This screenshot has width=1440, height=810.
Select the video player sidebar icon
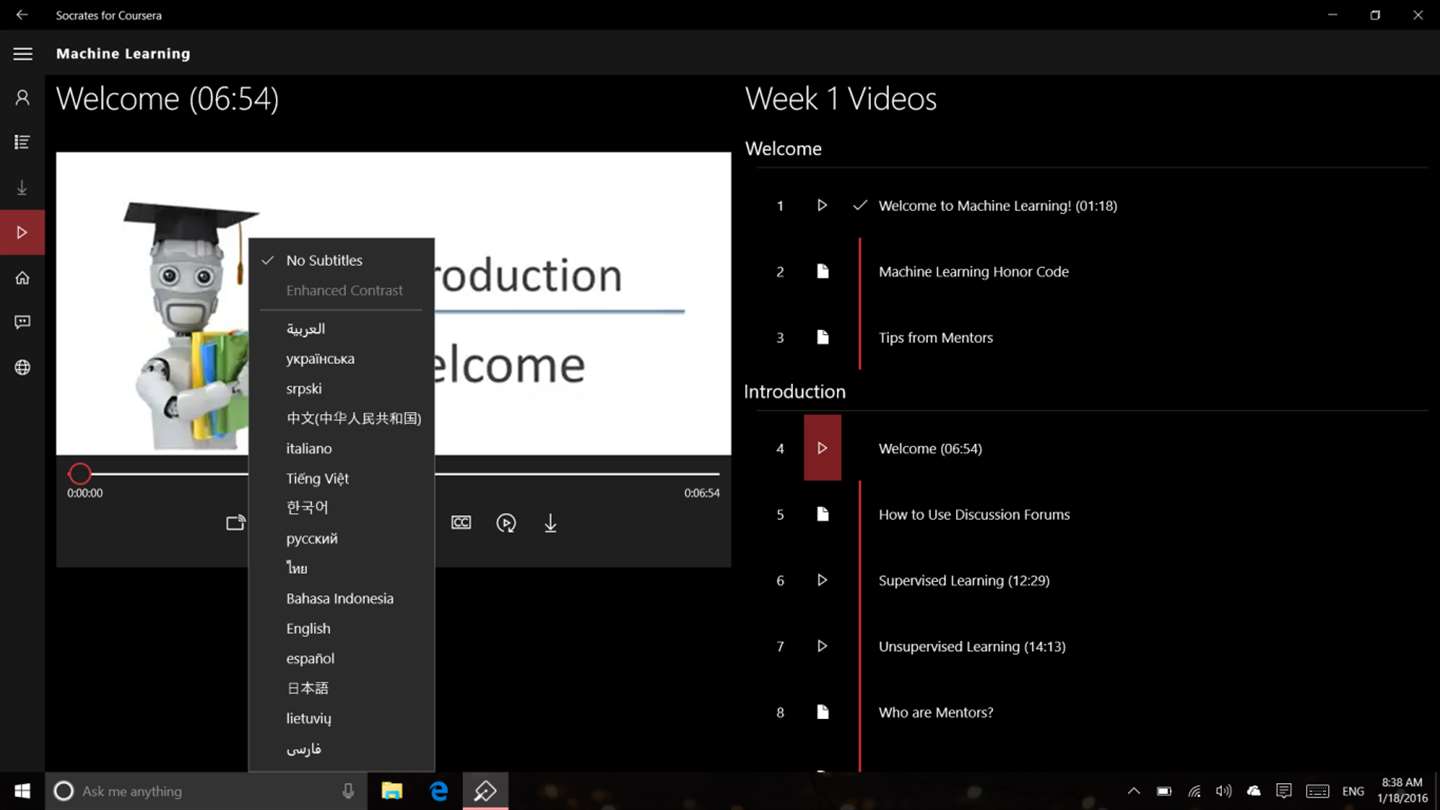click(x=22, y=233)
